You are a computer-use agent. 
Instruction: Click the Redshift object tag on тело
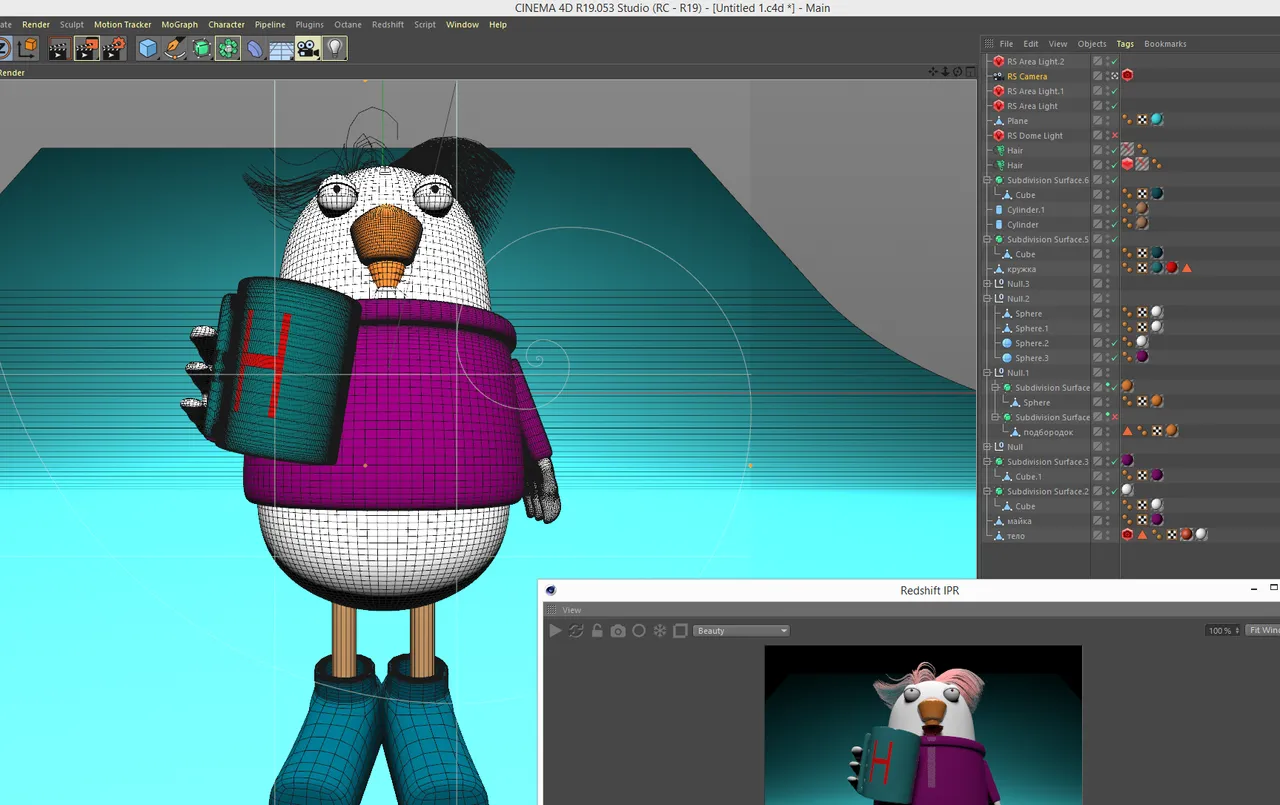pos(1127,535)
